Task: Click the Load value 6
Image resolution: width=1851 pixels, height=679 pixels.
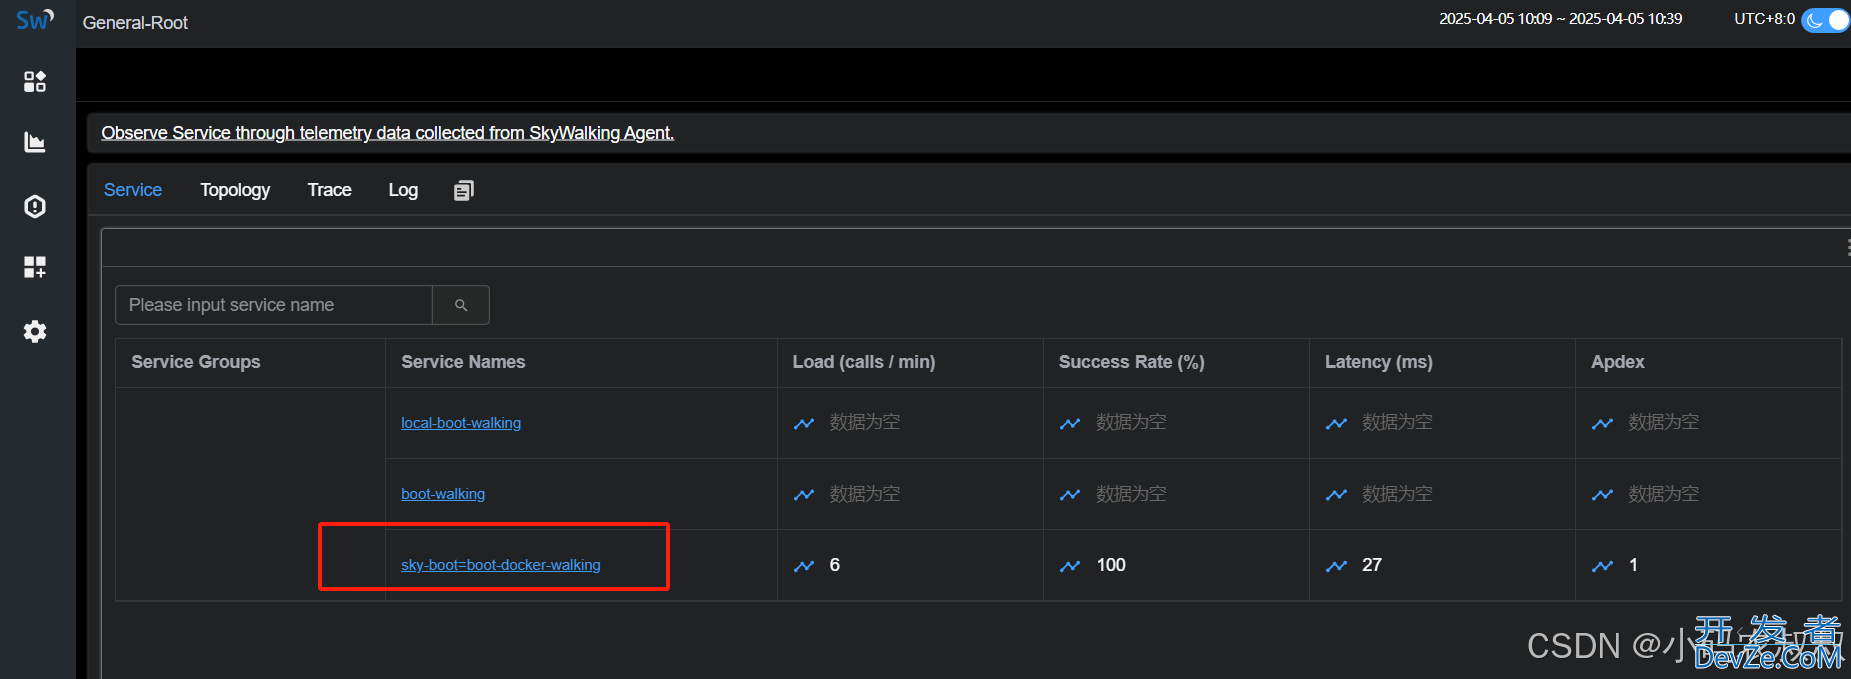Action: click(835, 565)
